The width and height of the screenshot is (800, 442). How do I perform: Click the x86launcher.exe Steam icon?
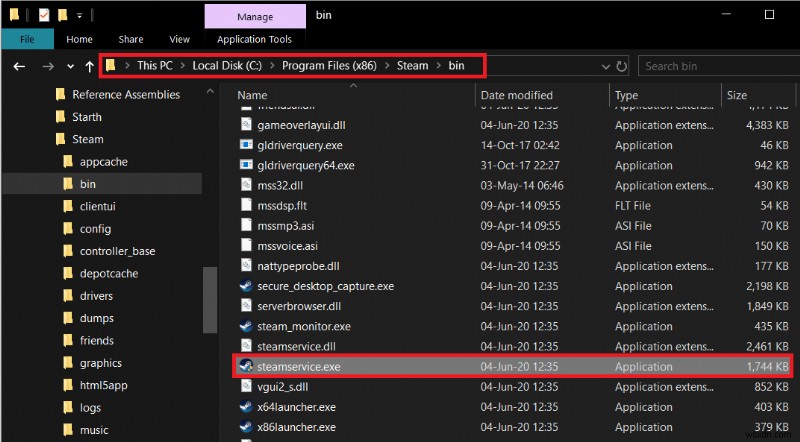pyautogui.click(x=246, y=426)
